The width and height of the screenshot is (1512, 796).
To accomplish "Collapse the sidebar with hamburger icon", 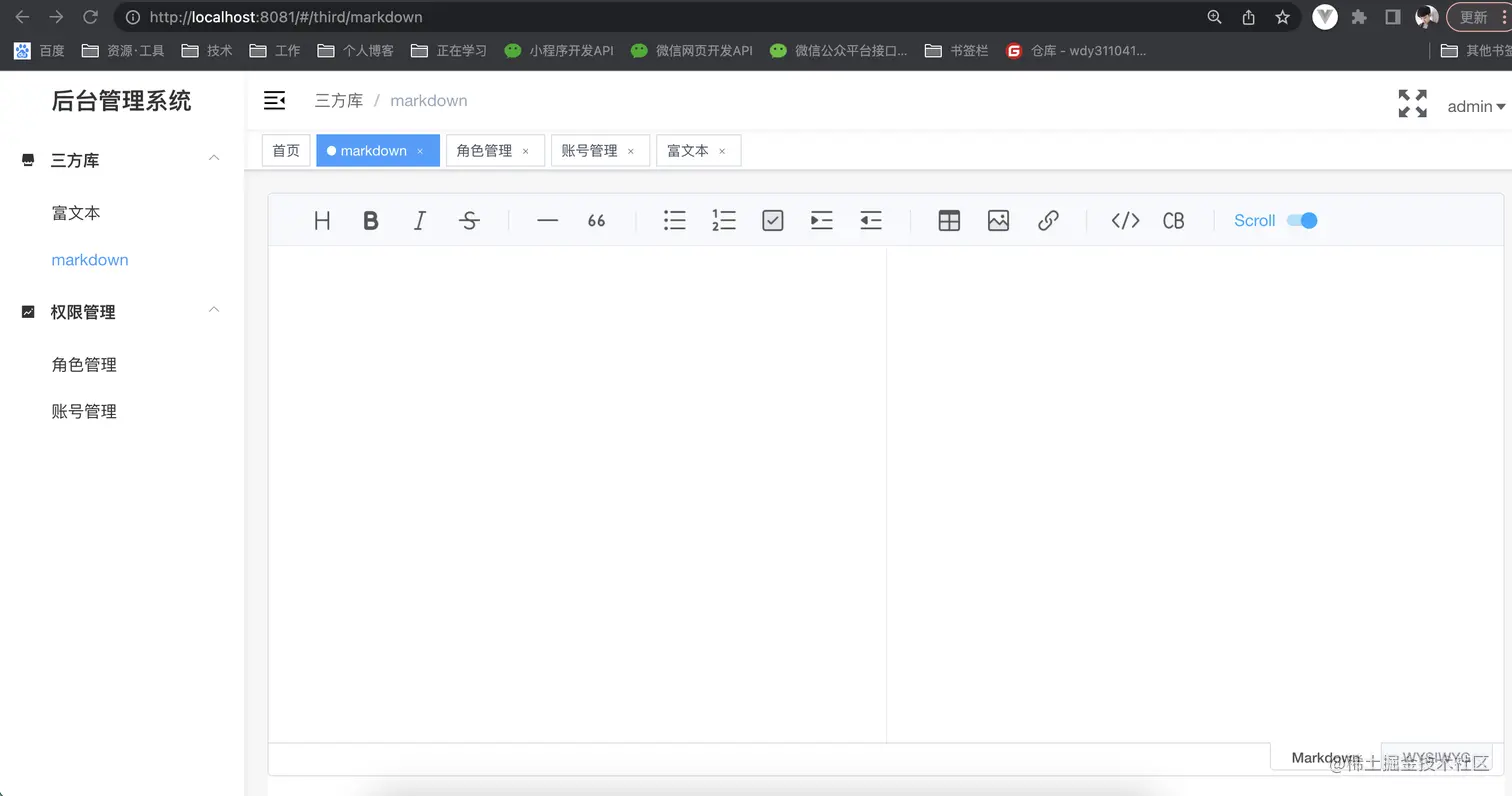I will click(274, 100).
